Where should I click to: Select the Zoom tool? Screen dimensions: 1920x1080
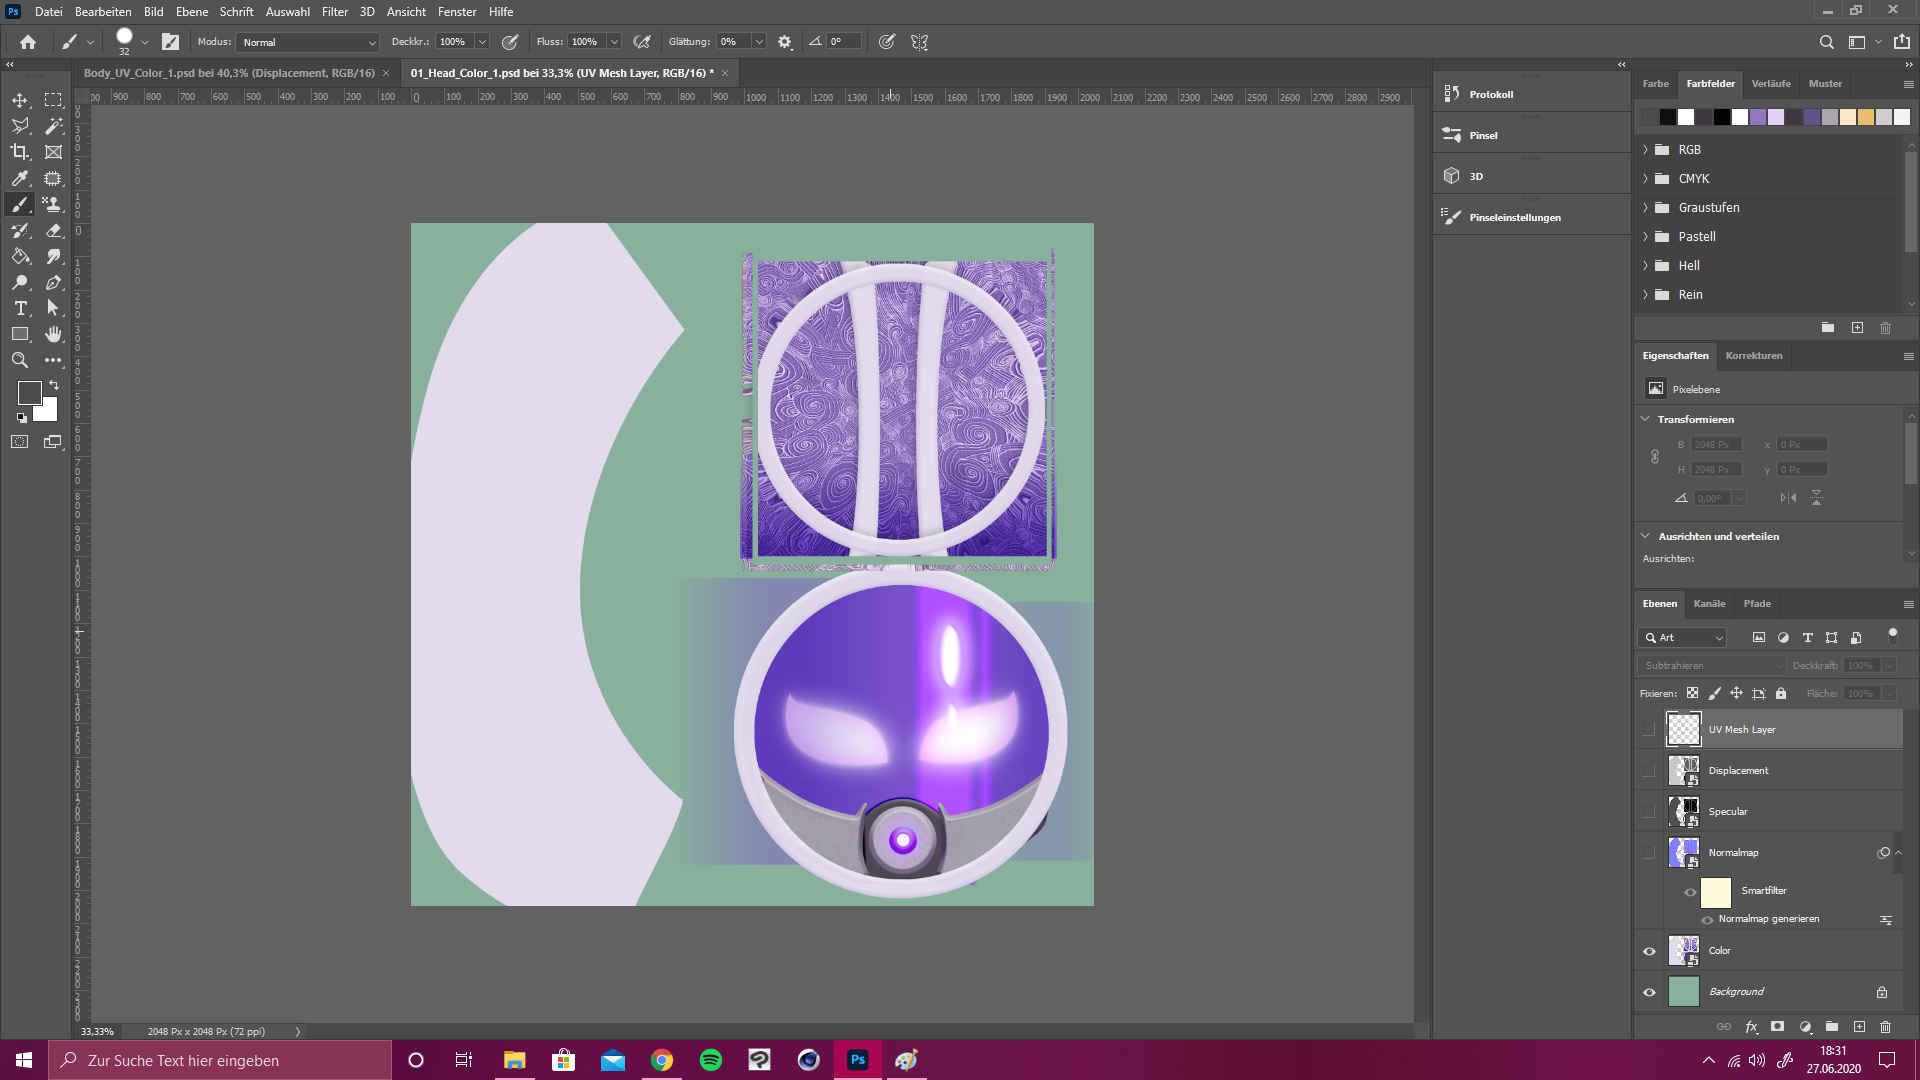tap(20, 360)
